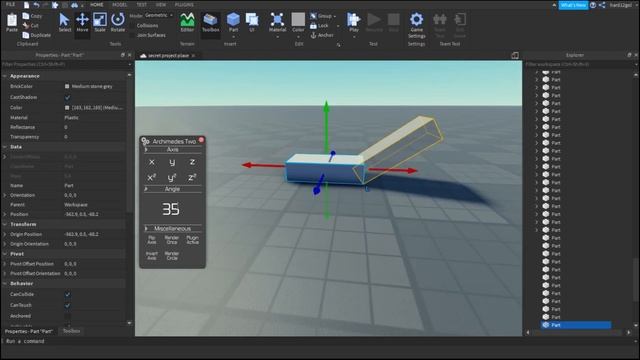This screenshot has height=360, width=640.
Task: Toggle the Join Surfaces checkbox
Action: coord(132,35)
